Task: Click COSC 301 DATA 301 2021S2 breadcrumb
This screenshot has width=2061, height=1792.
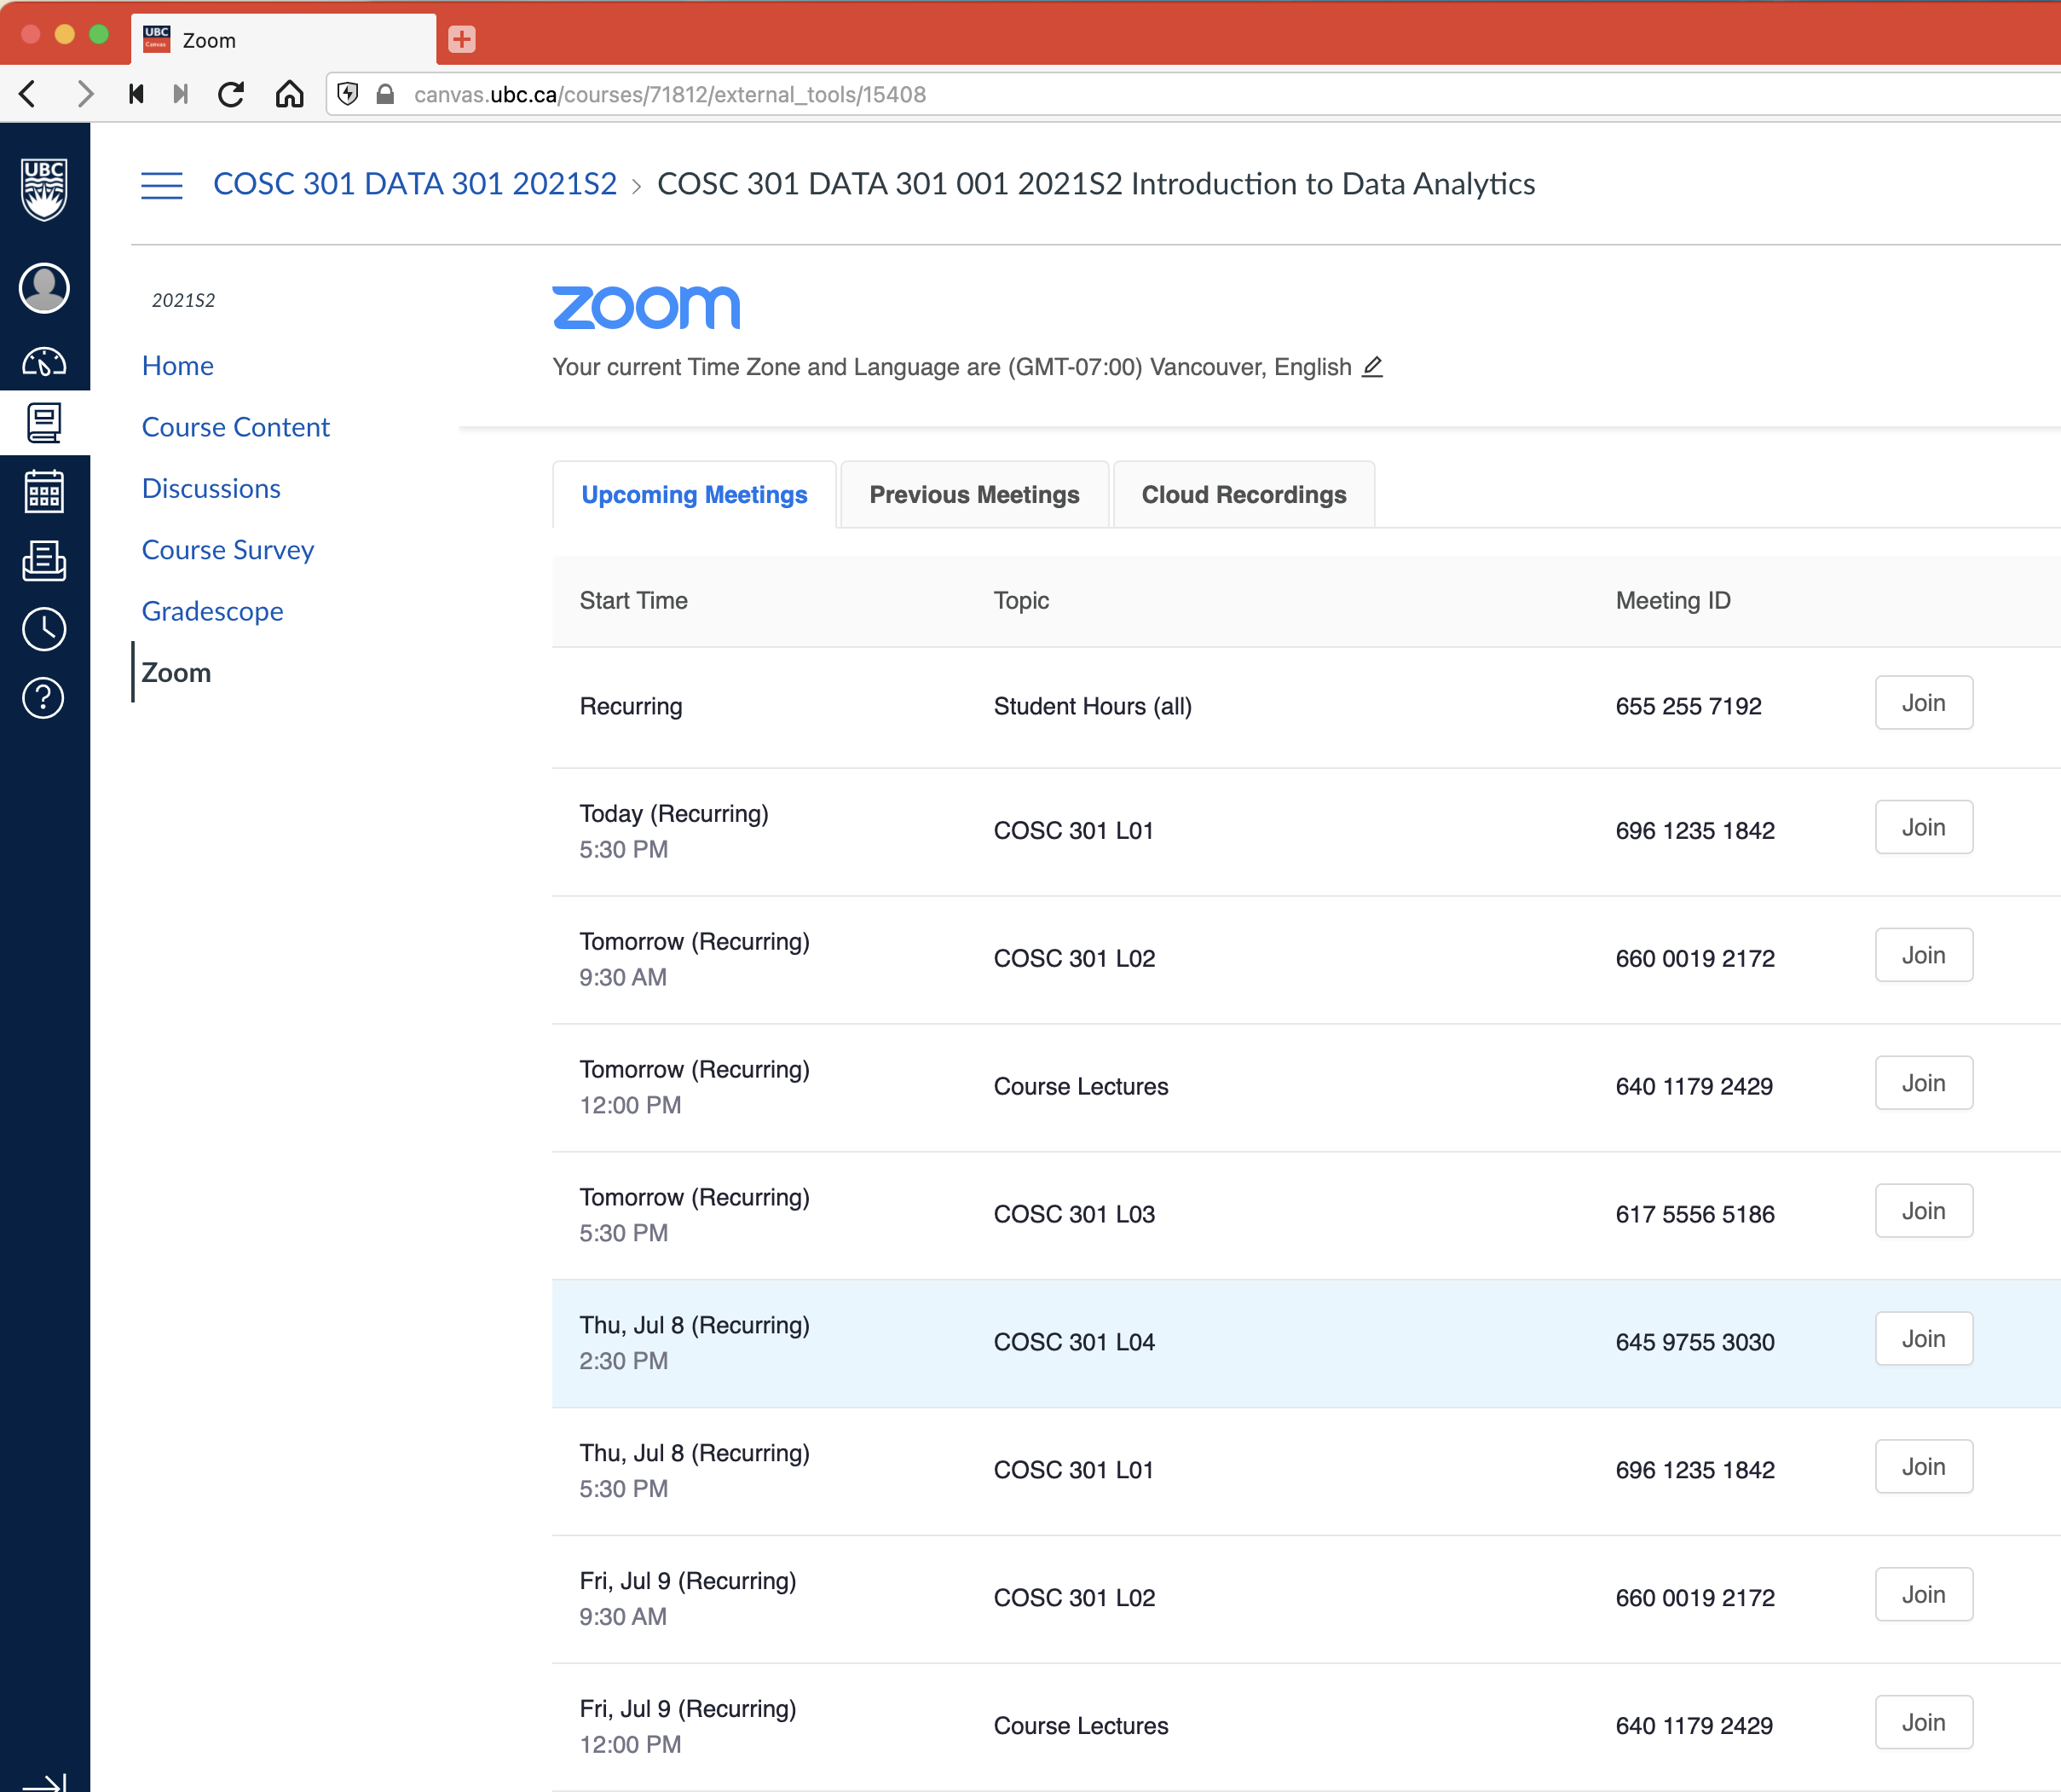Action: click(415, 184)
